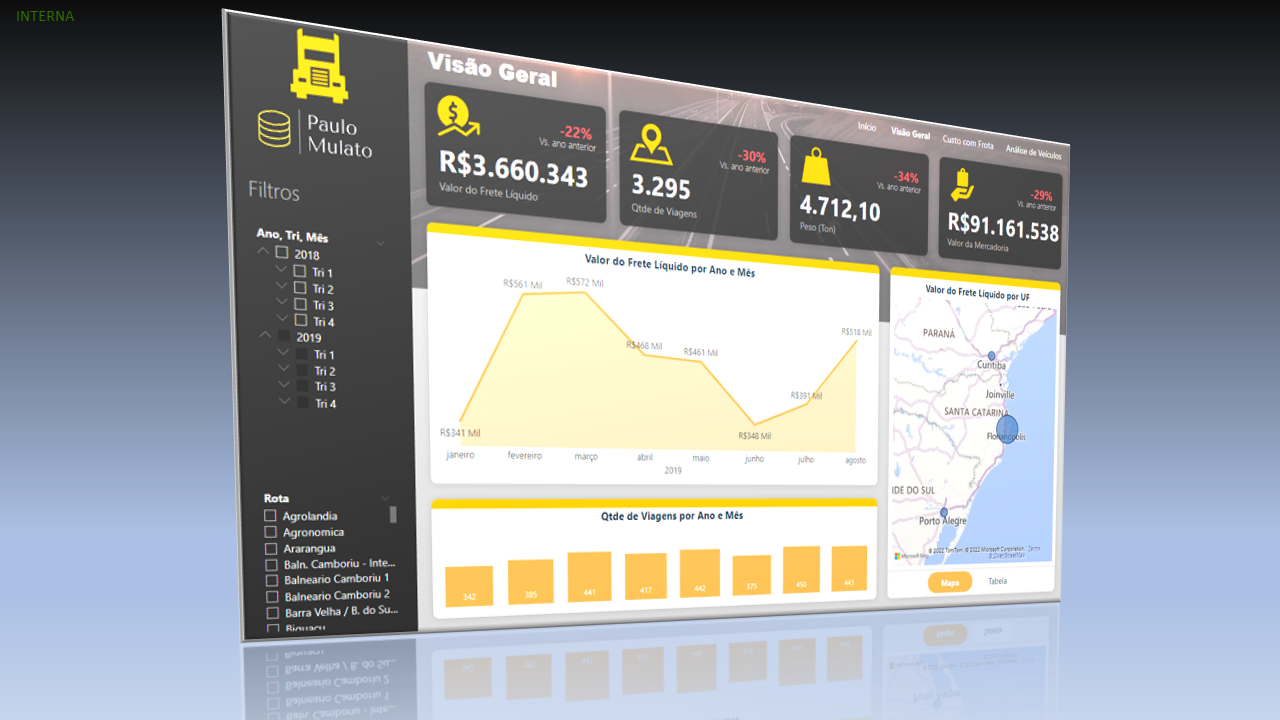The width and height of the screenshot is (1280, 720).
Task: Click the location pin icon on the Viagens card
Action: pyautogui.click(x=652, y=143)
